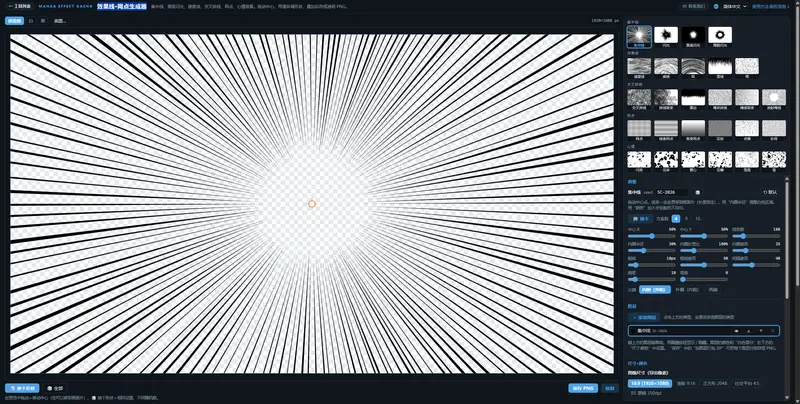Image resolution: width=800 pixels, height=404 pixels.
Task: Open the background image picker button
Action: [60, 21]
